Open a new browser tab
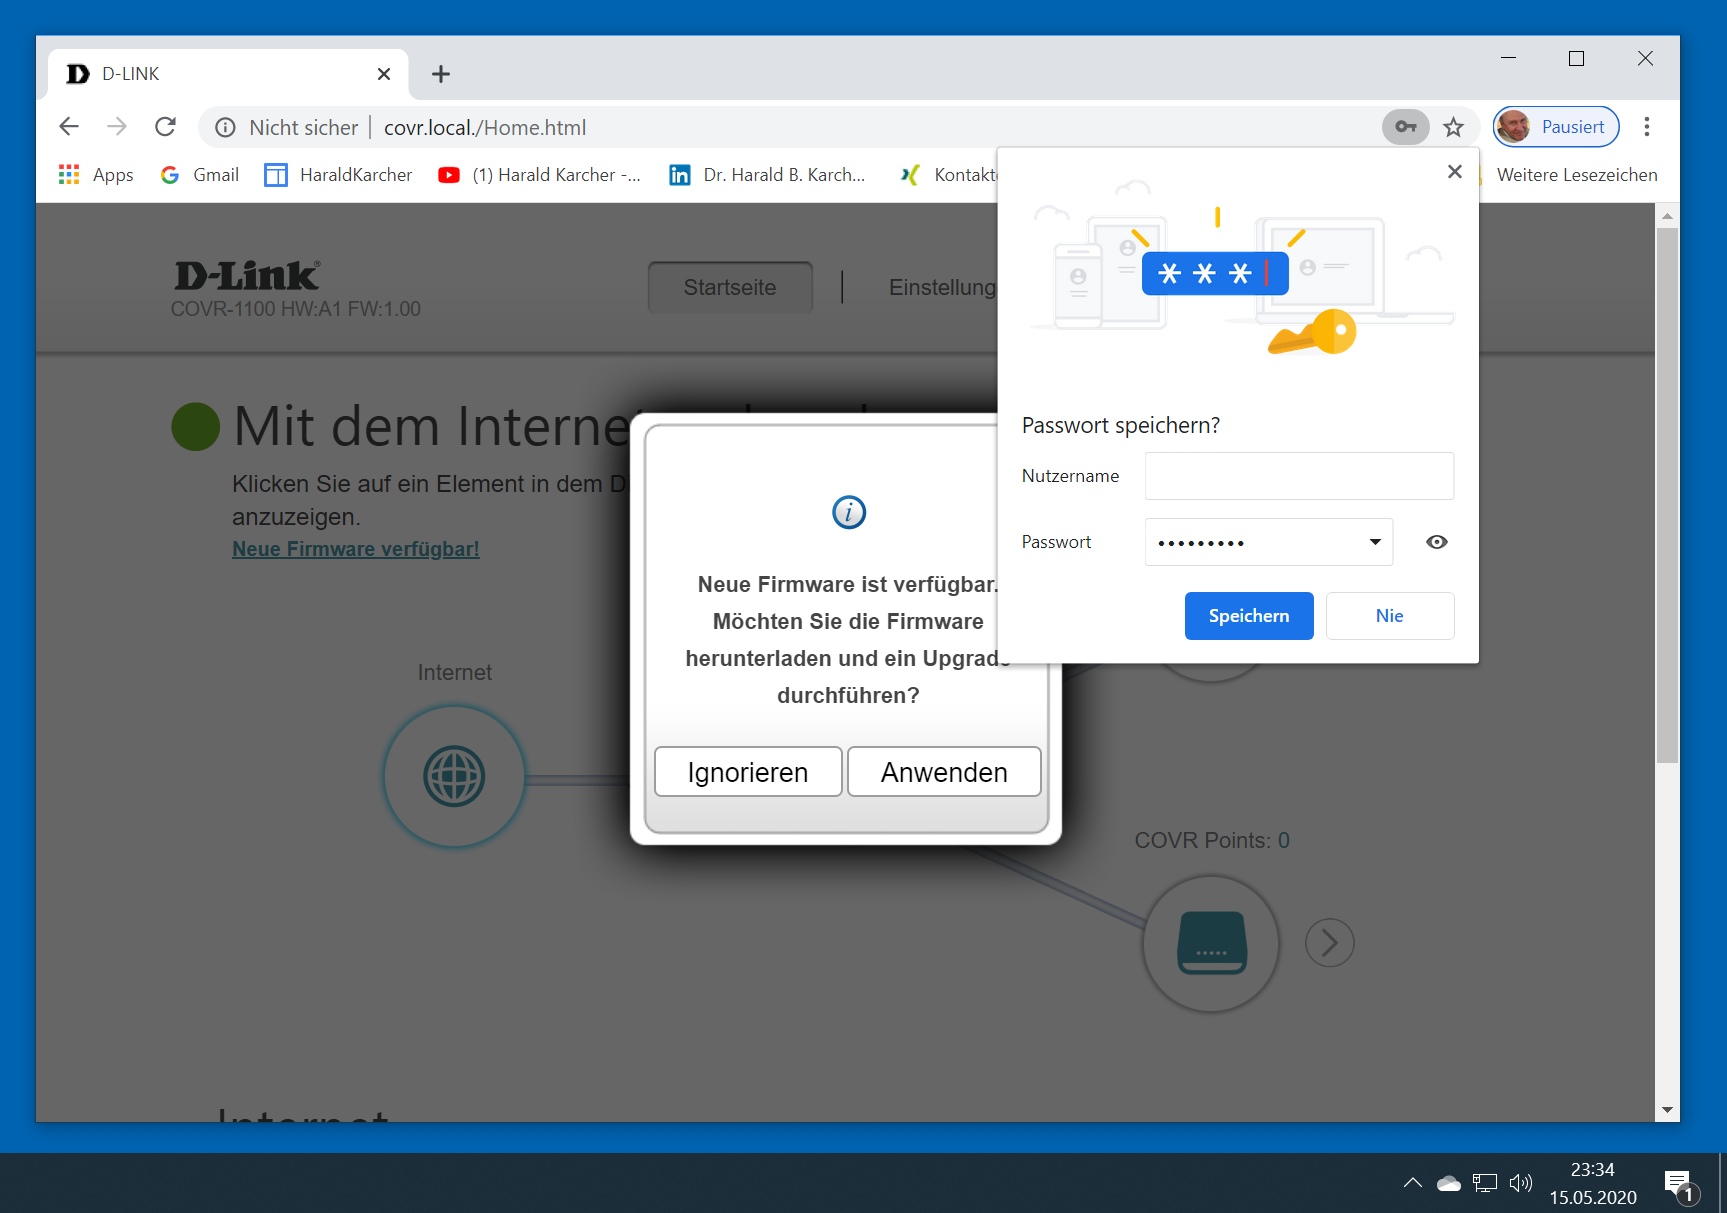This screenshot has width=1727, height=1213. pos(441,74)
